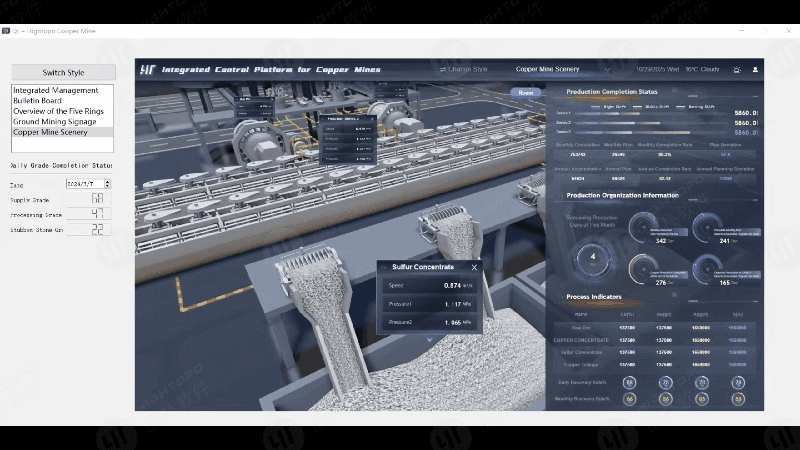Click the down chevron below Sulfur Concentrate panel
The image size is (800, 450).
click(430, 340)
